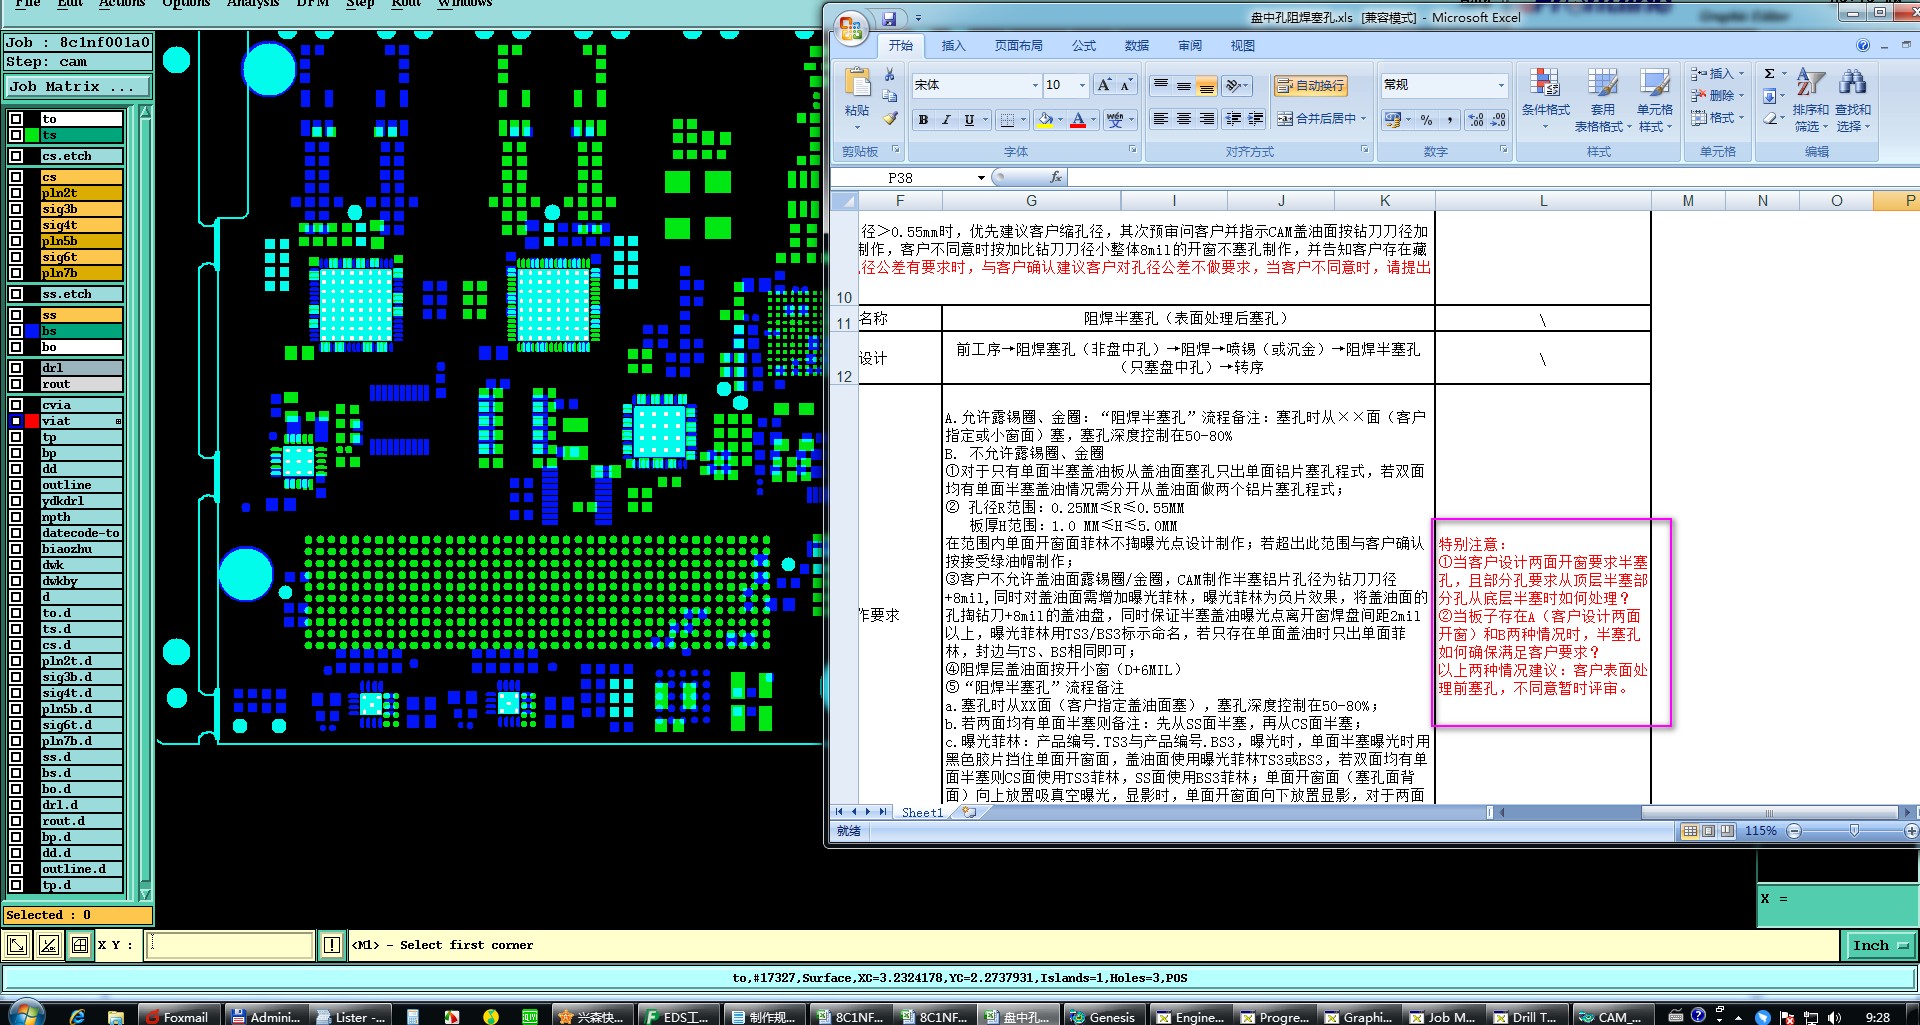Click the Excel Paste clipboard icon
This screenshot has width=1920, height=1025.
point(857,83)
